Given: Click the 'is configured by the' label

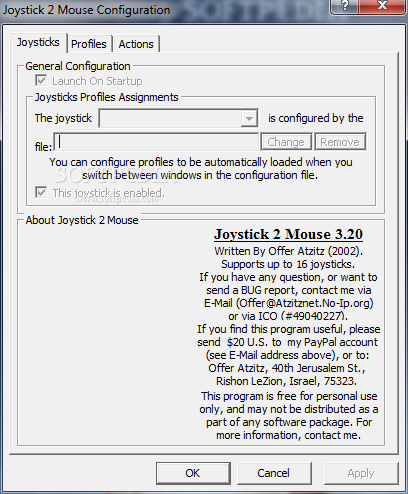Looking at the screenshot, I should pos(316,118).
